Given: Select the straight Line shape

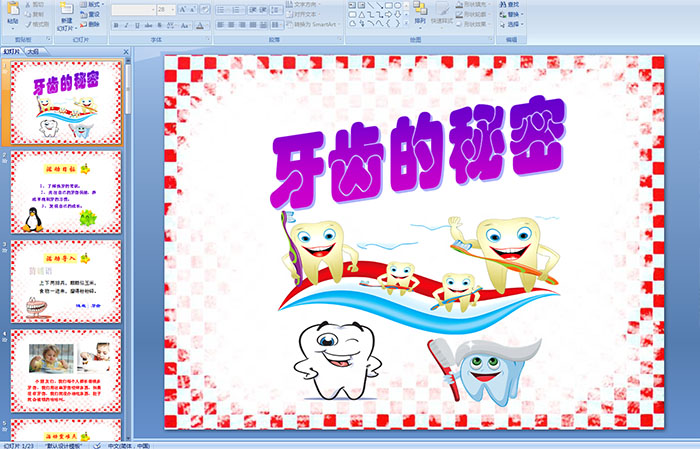Looking at the screenshot, I should point(371,5).
